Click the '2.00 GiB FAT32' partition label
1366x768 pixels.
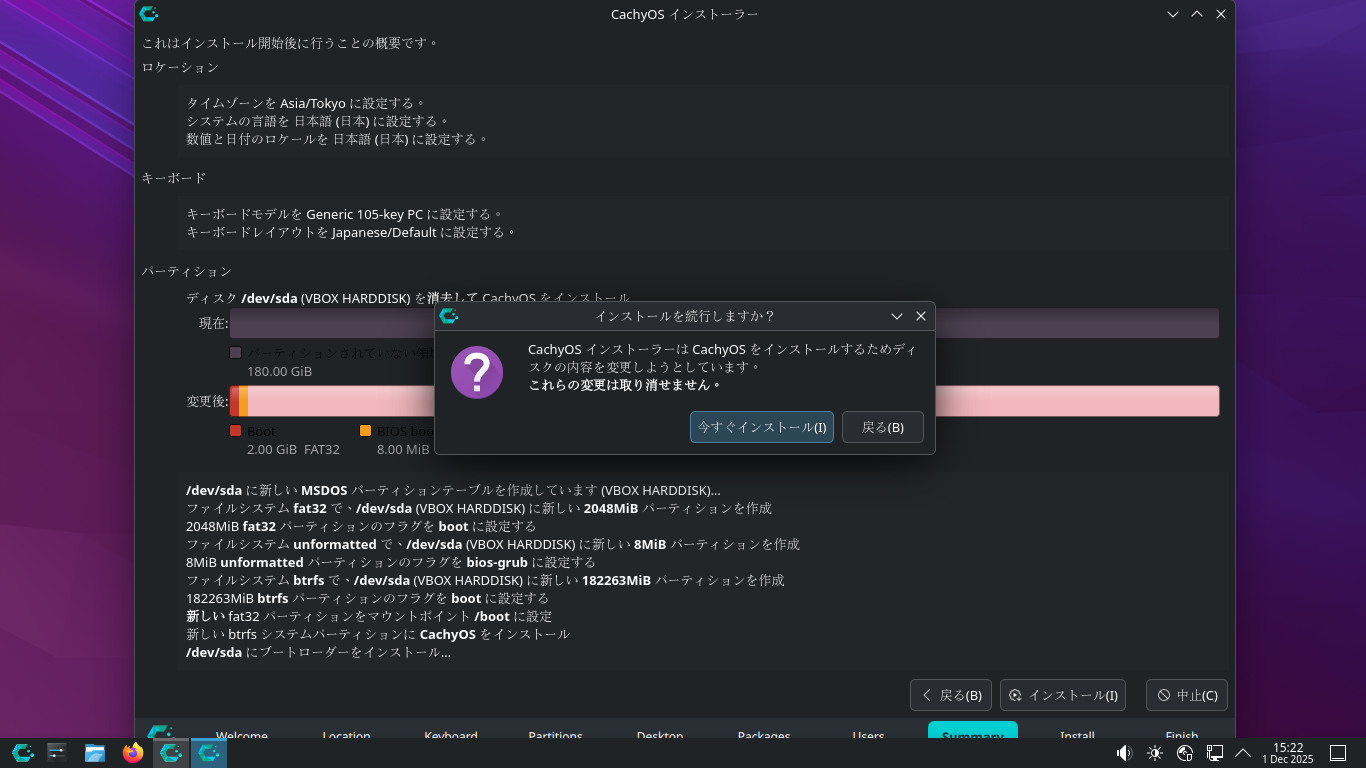pos(293,449)
